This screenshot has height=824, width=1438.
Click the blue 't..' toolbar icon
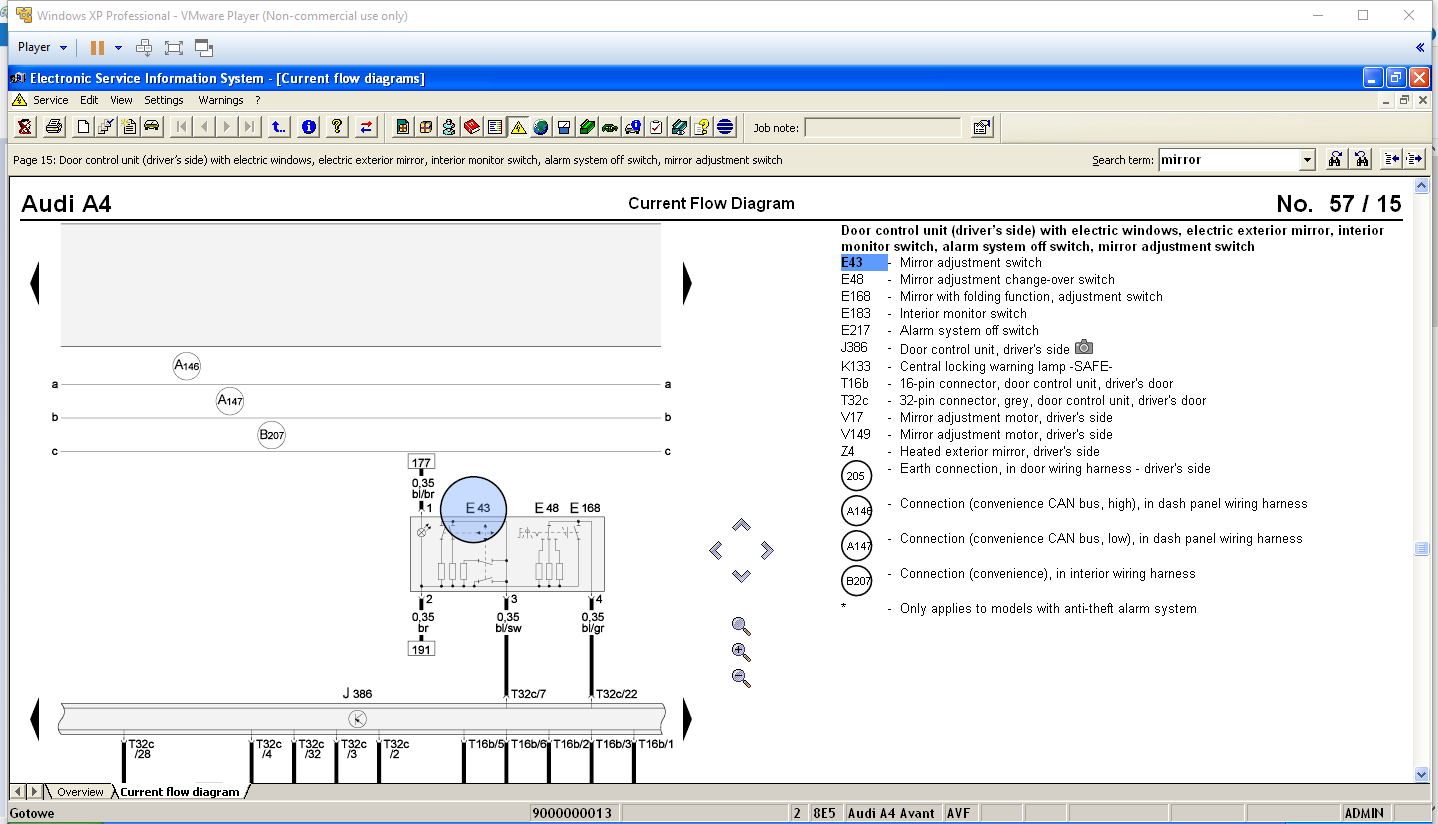point(279,127)
